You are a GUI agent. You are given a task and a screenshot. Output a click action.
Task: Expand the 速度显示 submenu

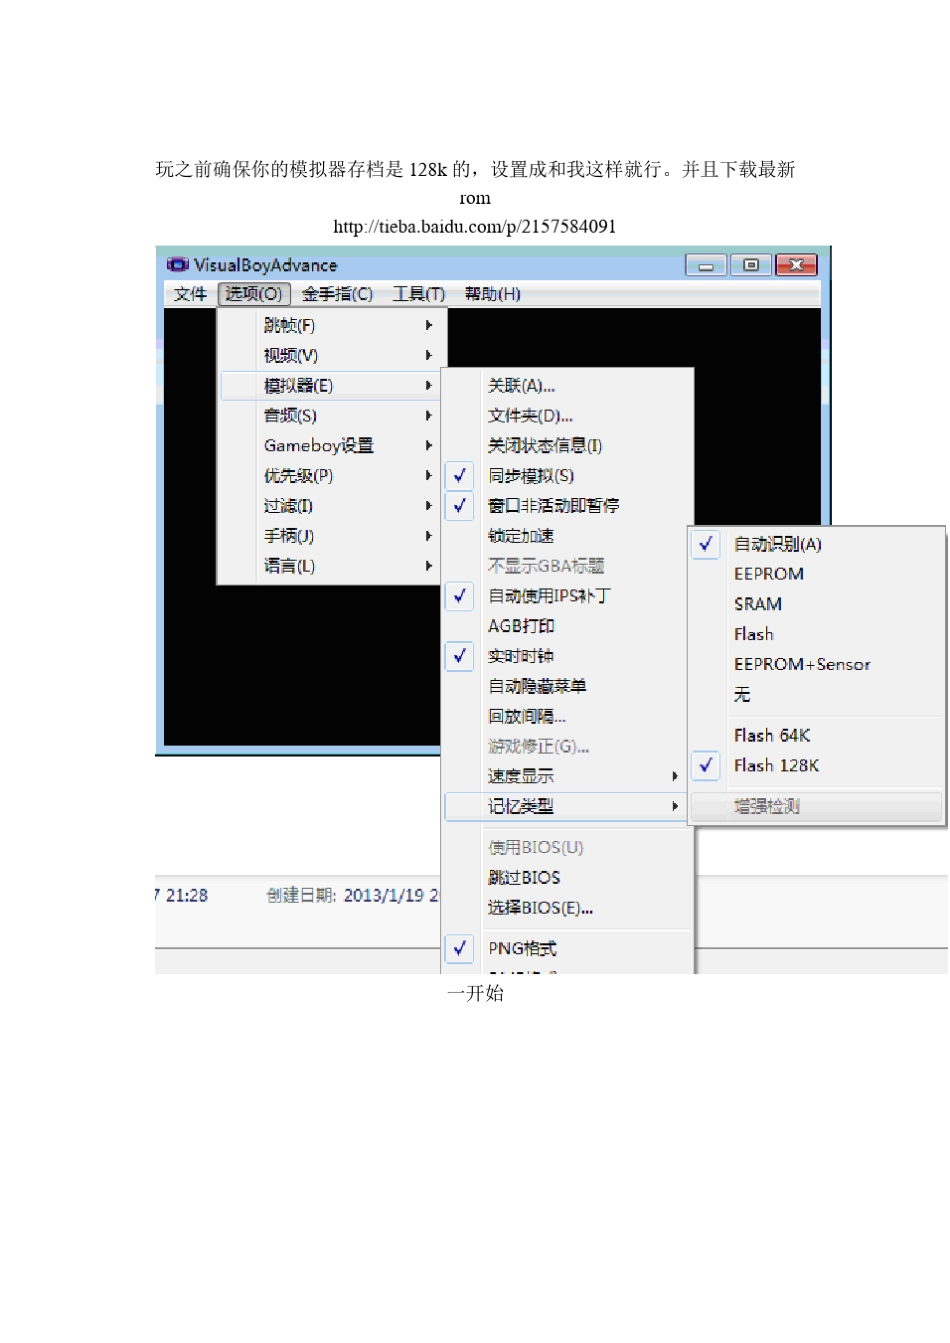(566, 776)
